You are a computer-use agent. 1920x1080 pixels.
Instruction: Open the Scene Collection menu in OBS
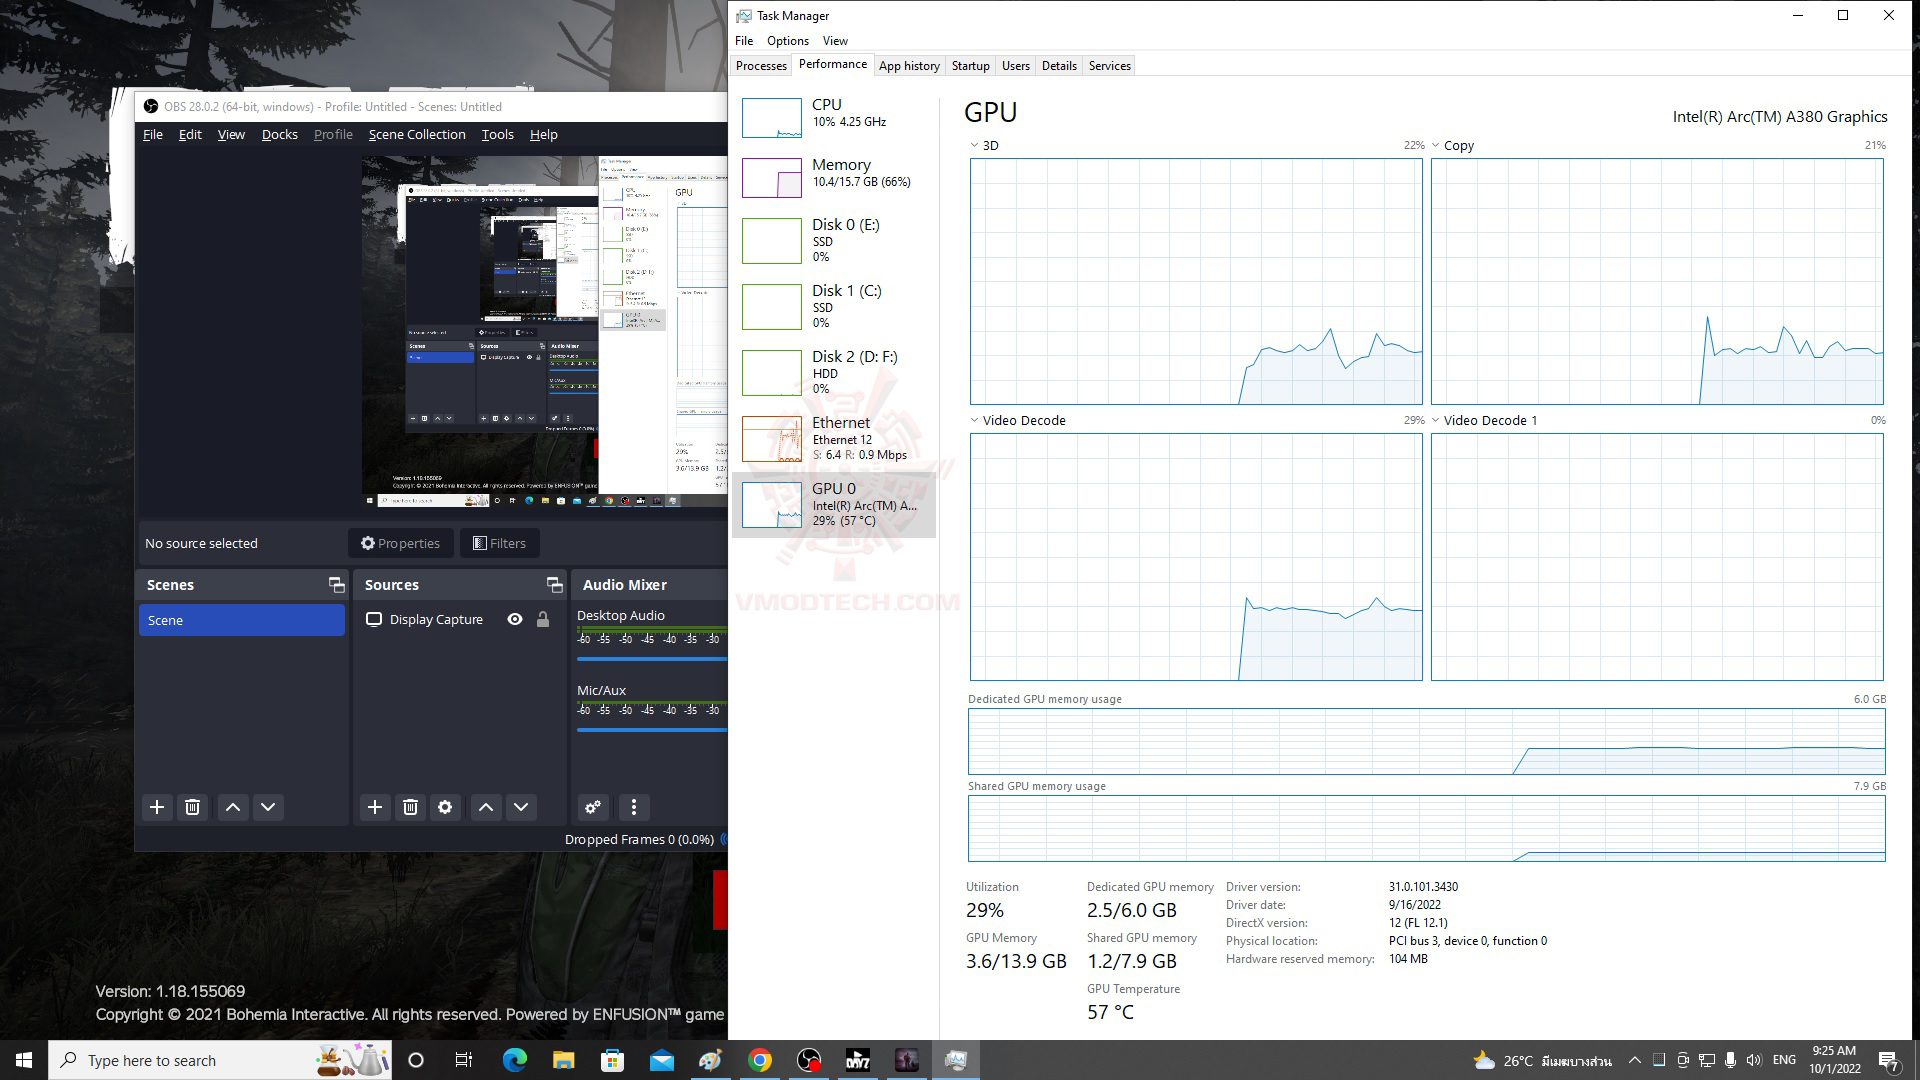pos(417,135)
